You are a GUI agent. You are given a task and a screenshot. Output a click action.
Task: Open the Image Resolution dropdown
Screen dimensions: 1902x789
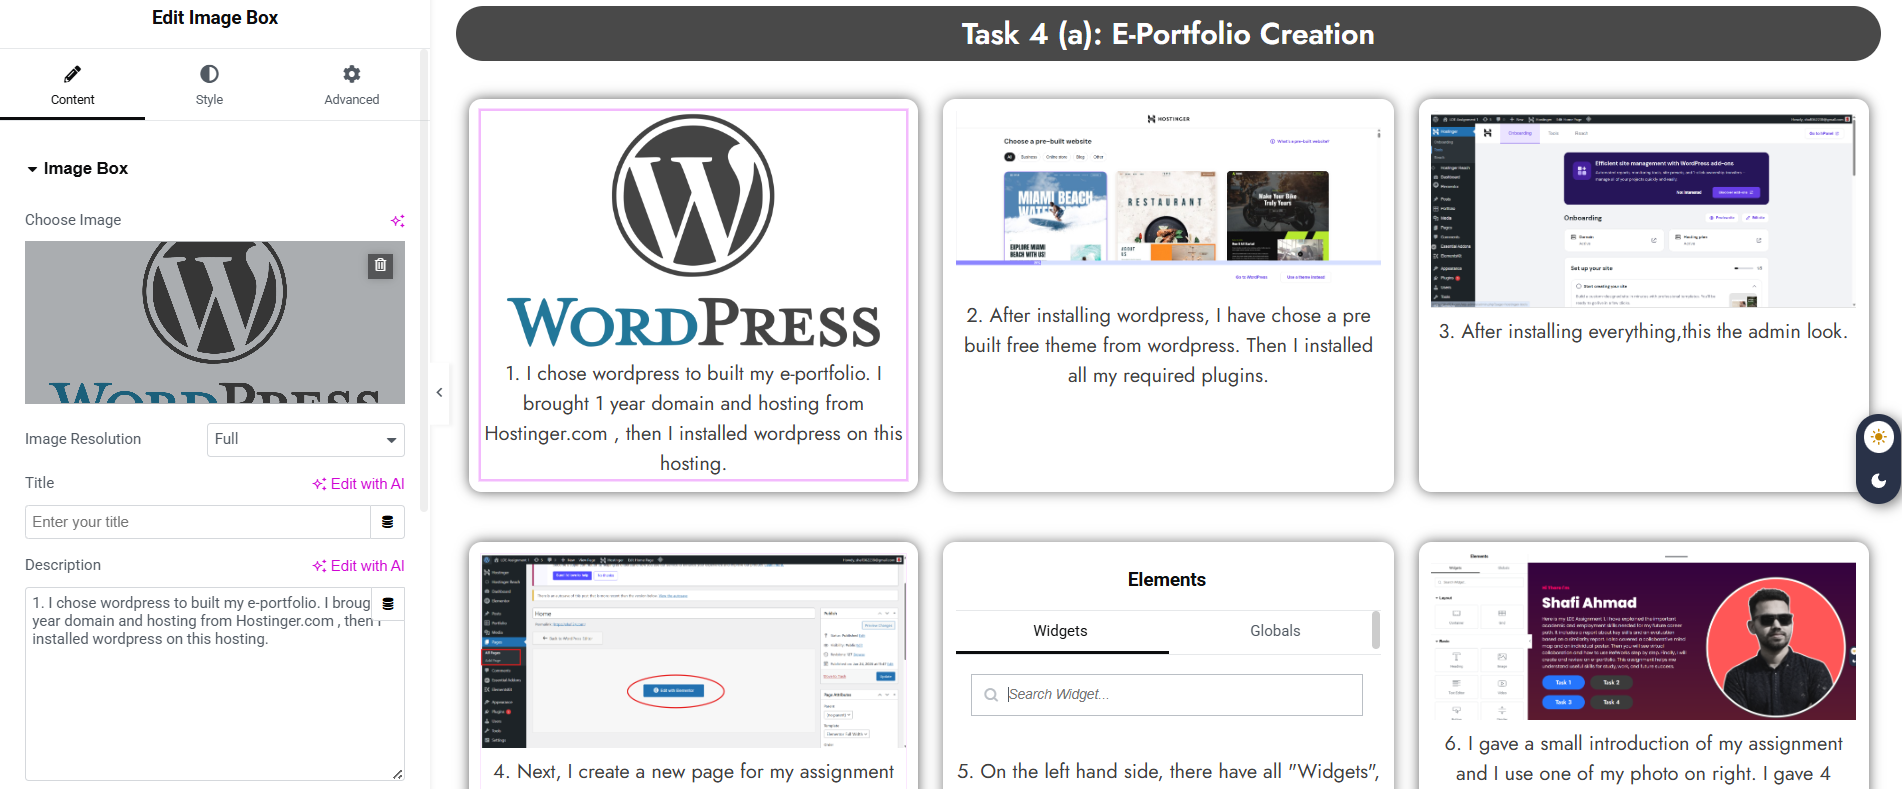[x=305, y=439]
